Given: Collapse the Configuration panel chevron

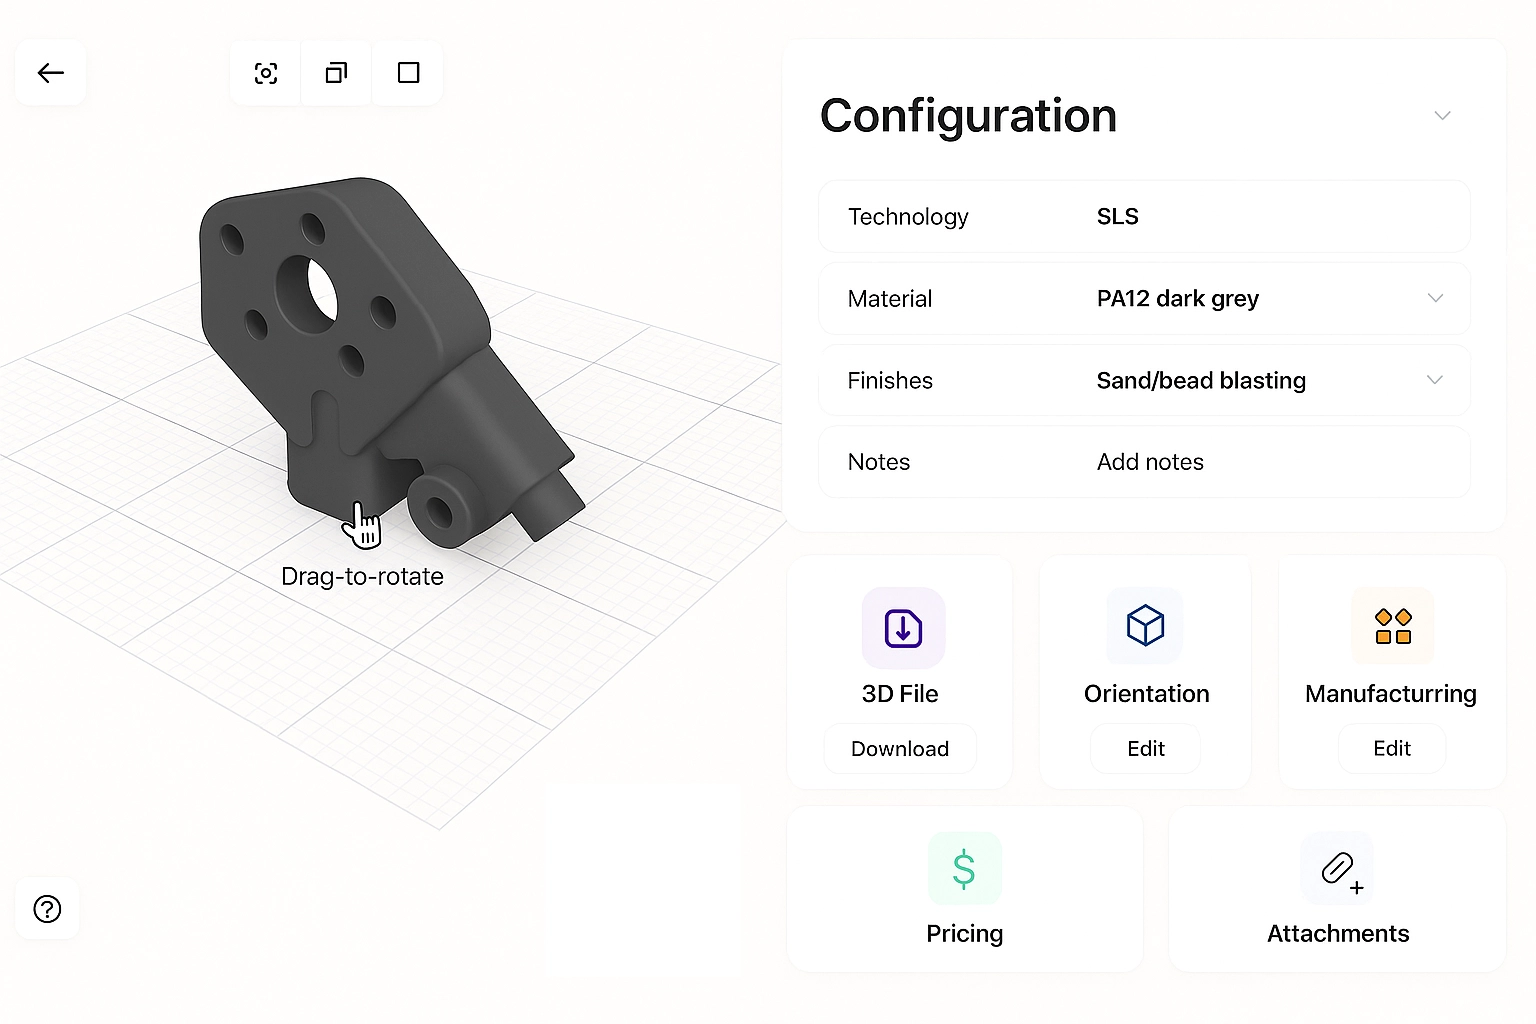Looking at the screenshot, I should [x=1442, y=116].
